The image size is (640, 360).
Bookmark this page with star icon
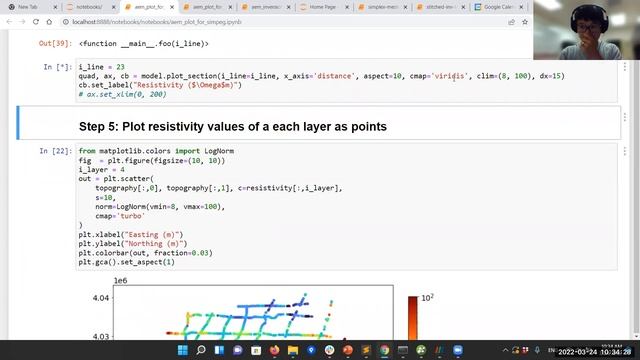click(525, 22)
